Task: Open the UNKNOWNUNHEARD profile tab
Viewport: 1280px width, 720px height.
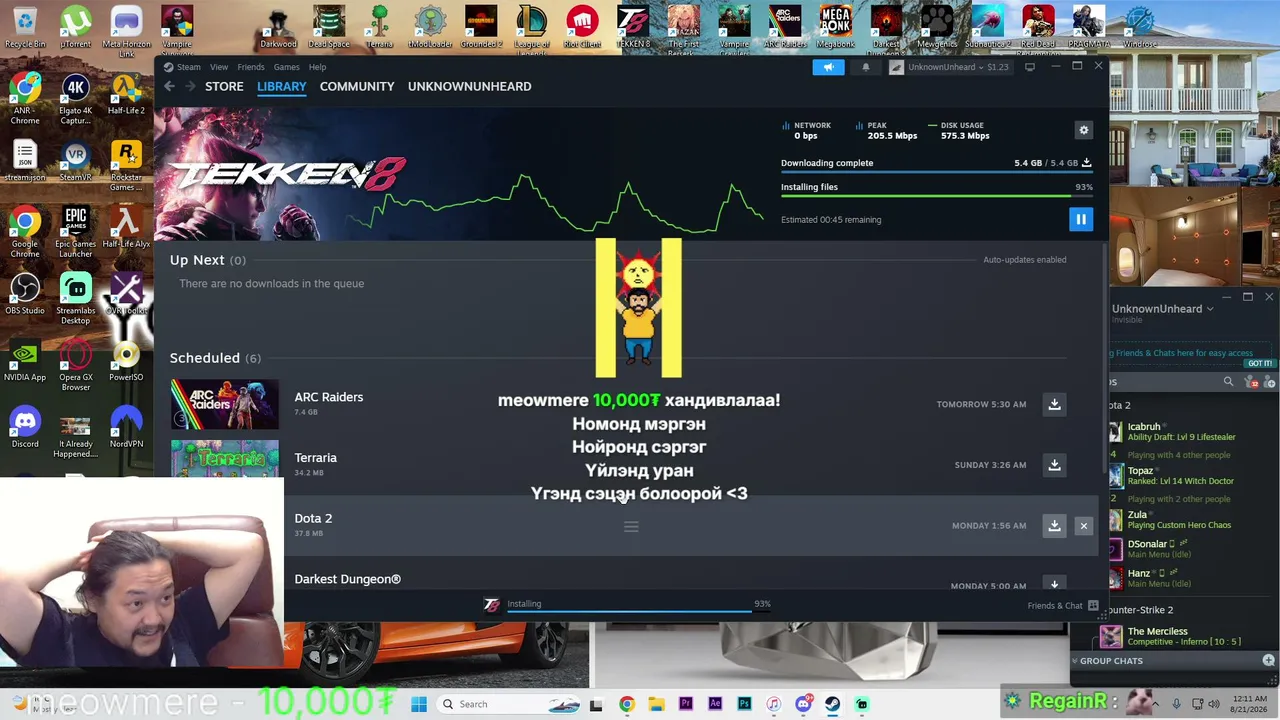Action: point(469,86)
